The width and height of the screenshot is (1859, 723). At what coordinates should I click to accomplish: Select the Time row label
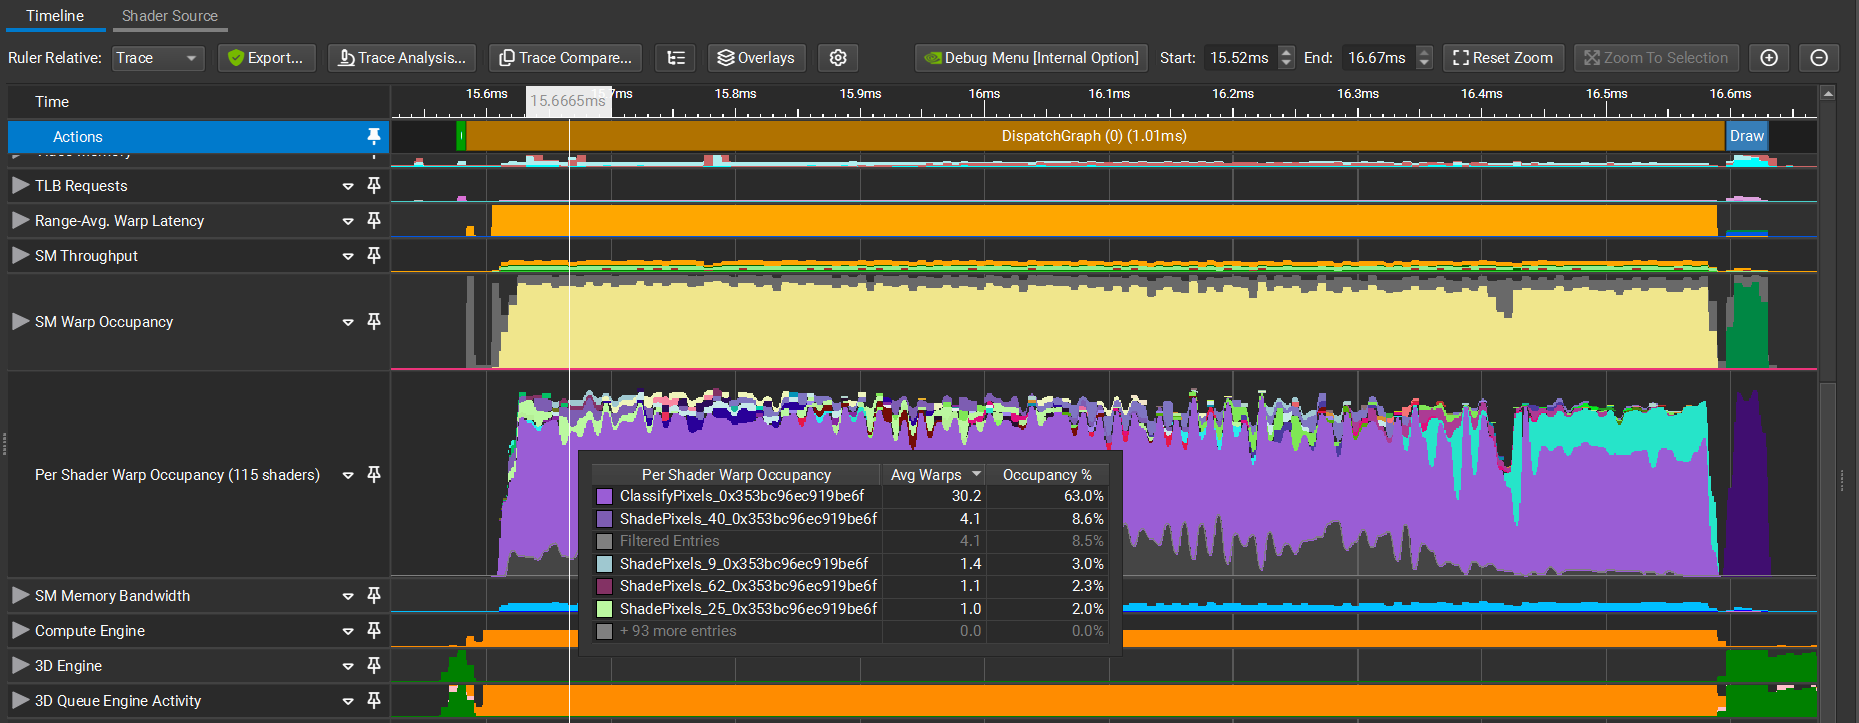52,102
